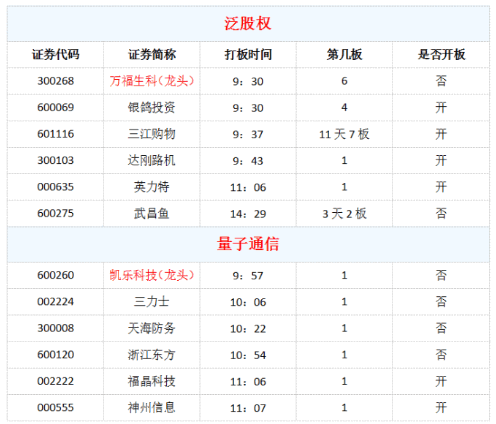Click stock code 600069
Image resolution: width=496 pixels, height=424 pixels.
click(56, 107)
